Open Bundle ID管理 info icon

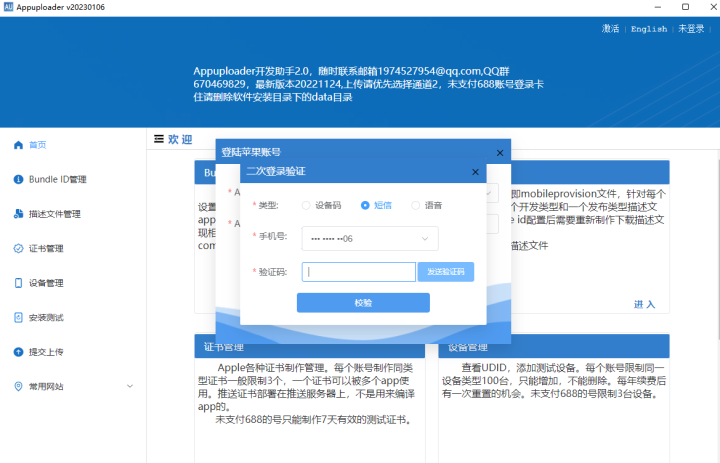(18, 180)
